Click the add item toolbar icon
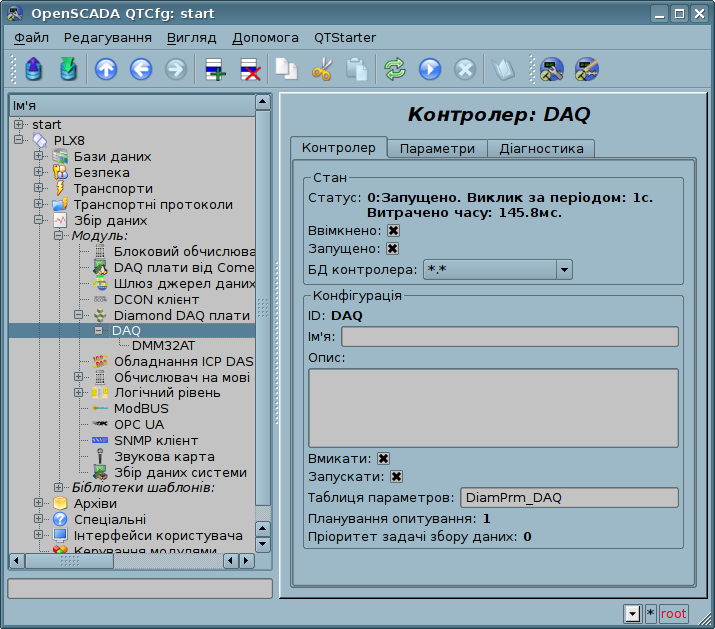This screenshot has height=629, width=715. pyautogui.click(x=215, y=69)
